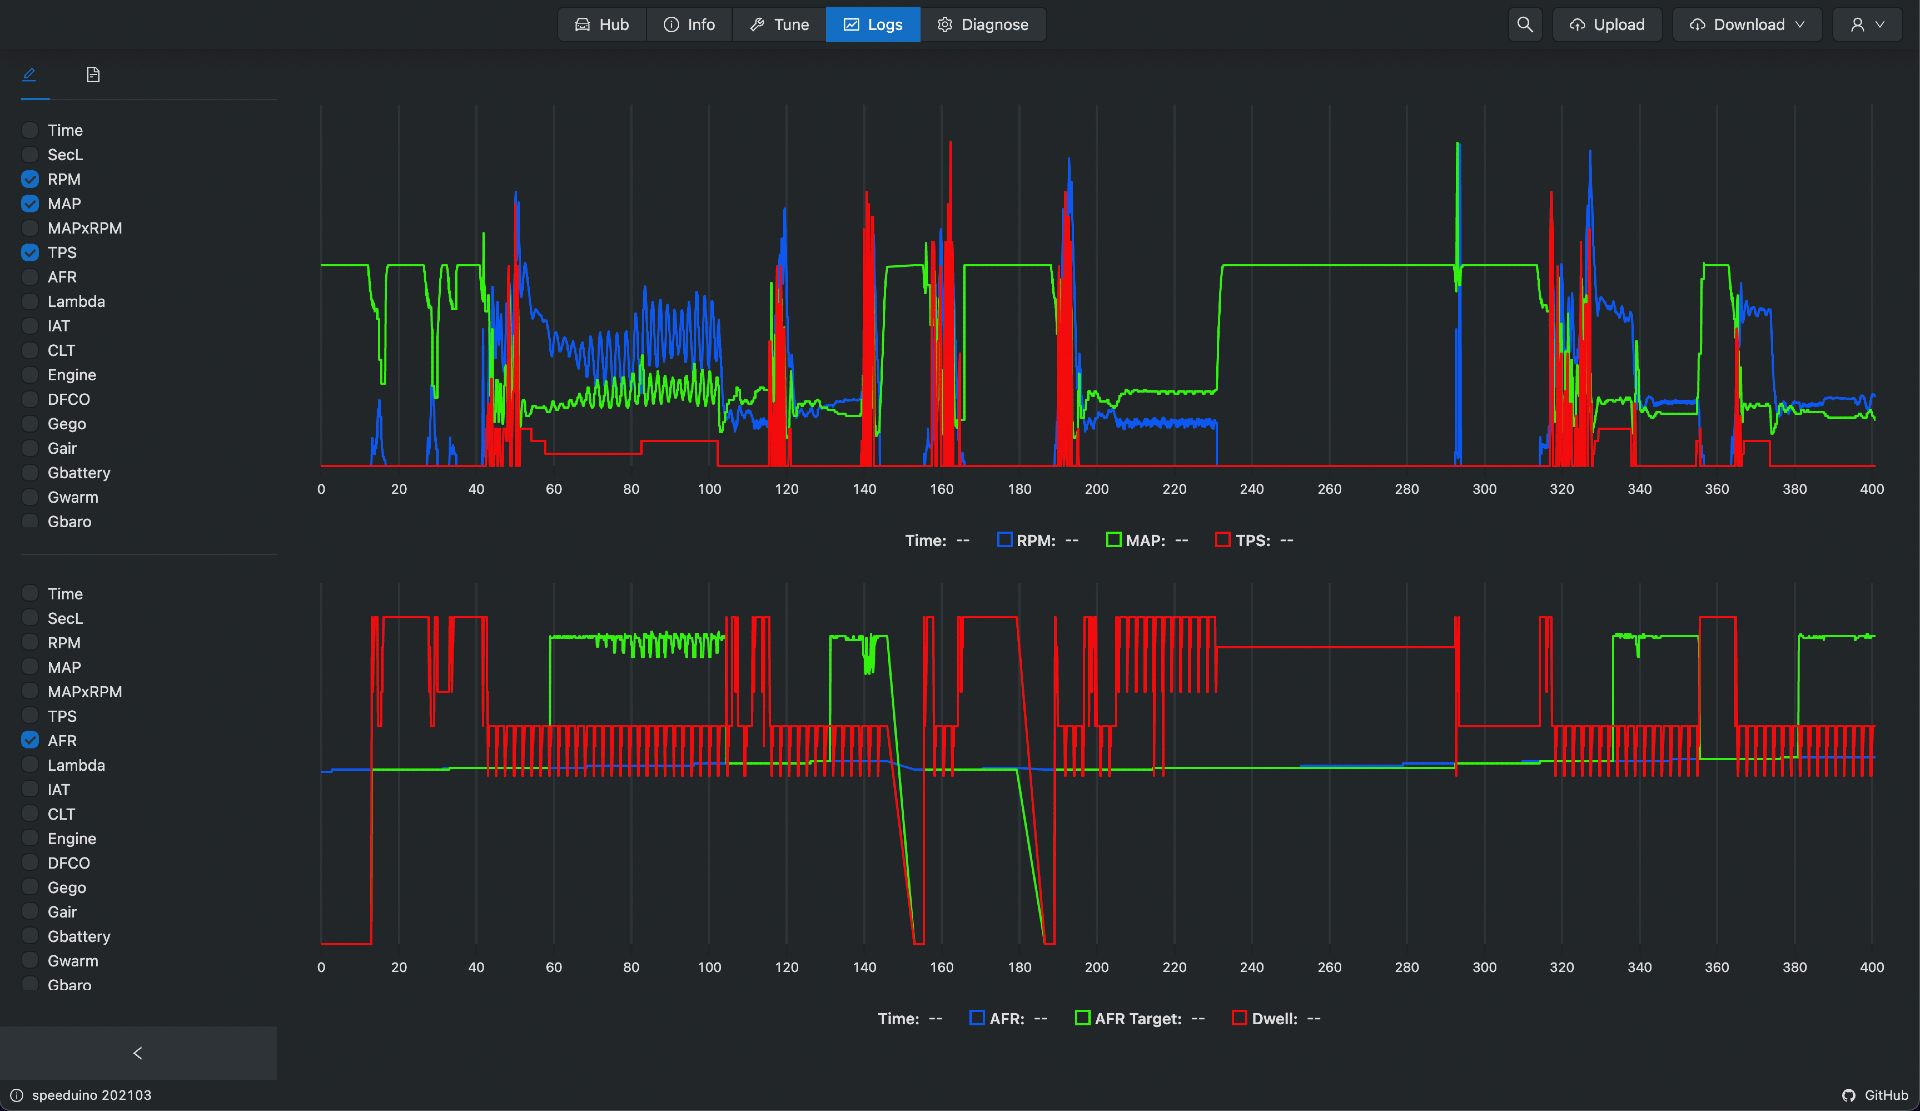Enable CLT in top list

pyautogui.click(x=30, y=350)
